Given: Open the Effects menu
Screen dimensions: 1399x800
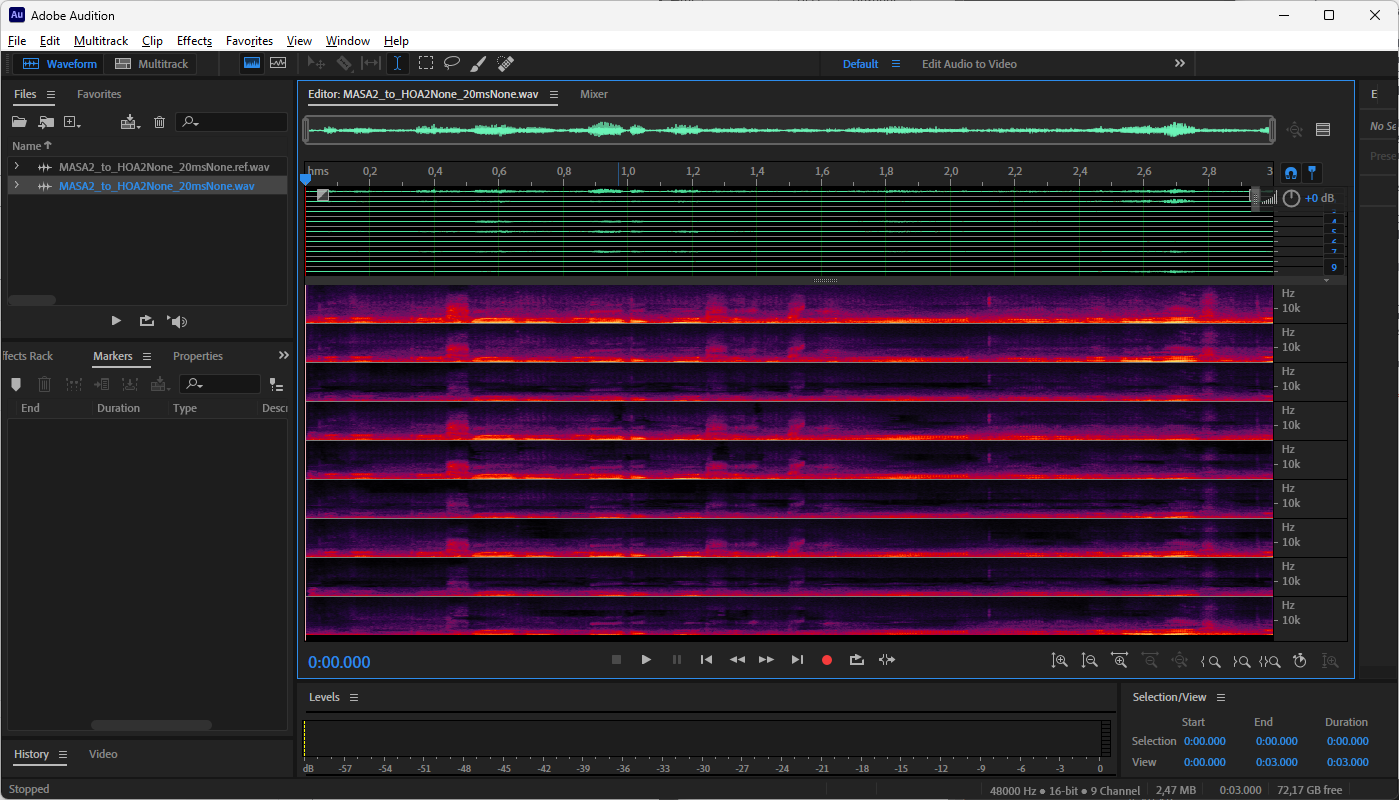Looking at the screenshot, I should (x=194, y=41).
